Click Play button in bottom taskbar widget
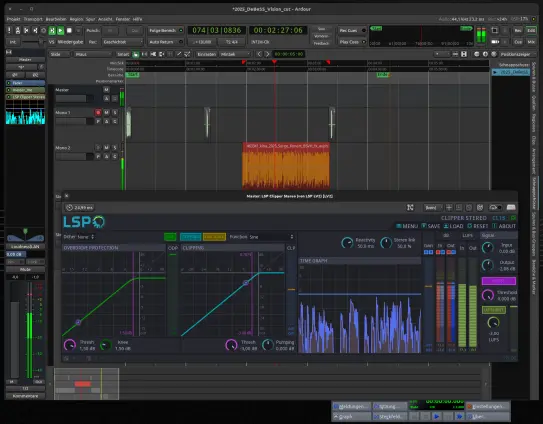Screen dimensions: 543x424 [x=436, y=416]
